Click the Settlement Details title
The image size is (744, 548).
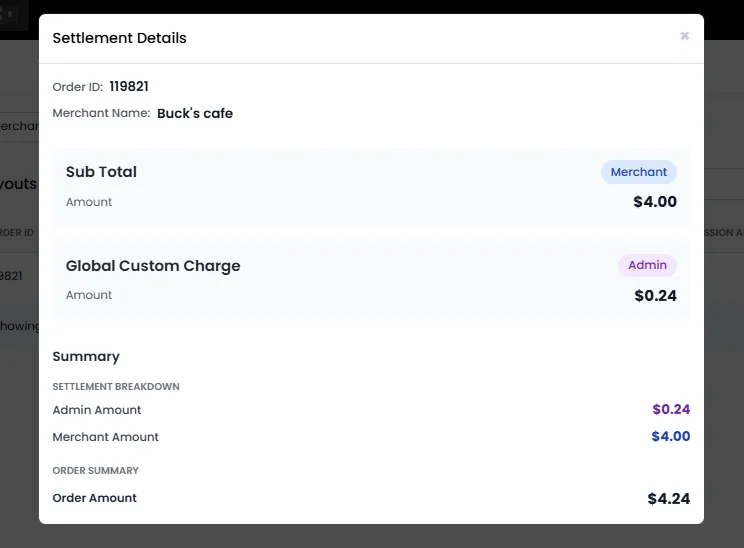click(120, 38)
